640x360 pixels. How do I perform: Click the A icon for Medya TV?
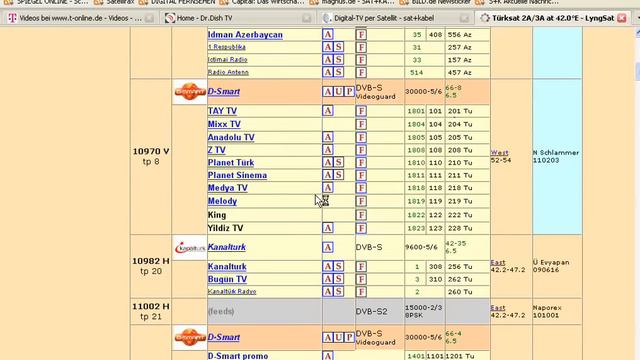click(x=328, y=188)
